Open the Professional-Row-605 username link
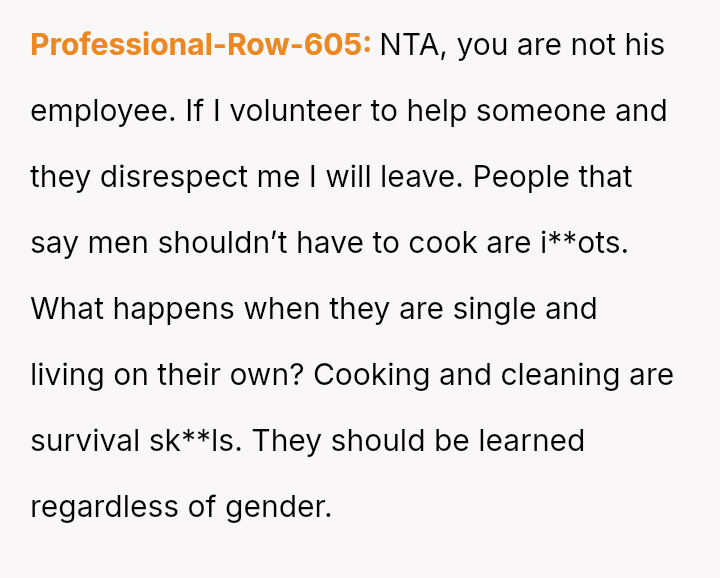This screenshot has height=578, width=720. 200,45
